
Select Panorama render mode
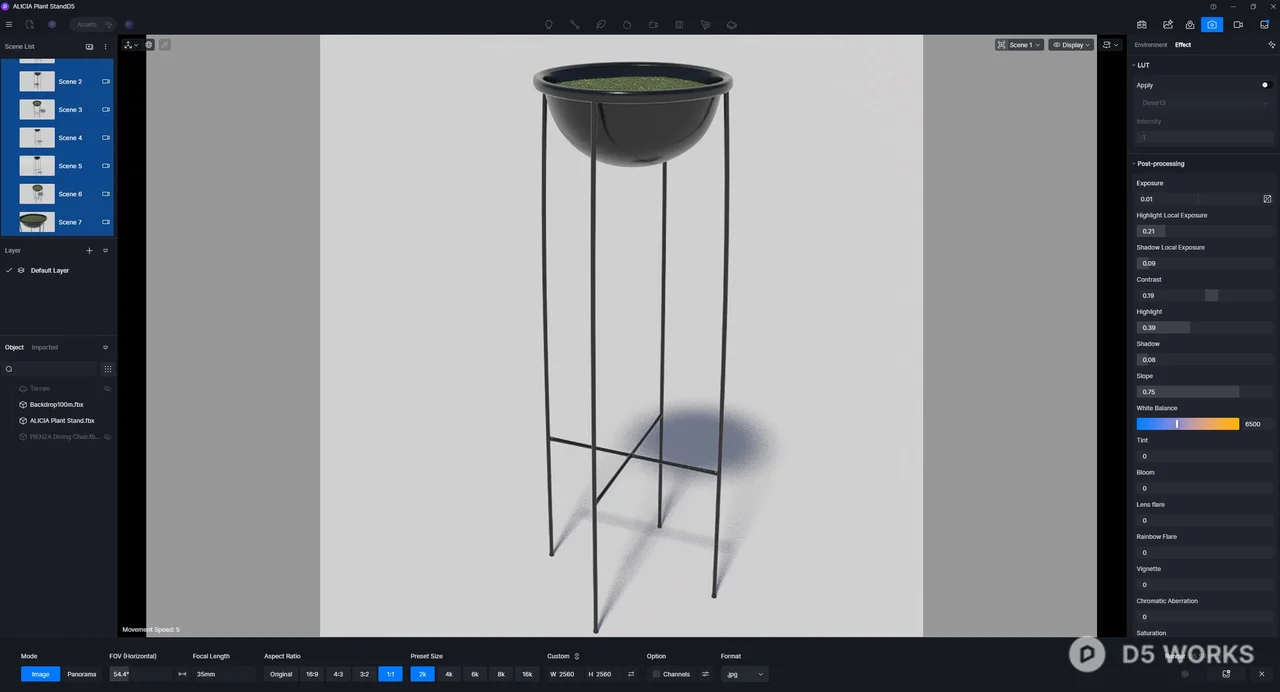click(x=82, y=674)
